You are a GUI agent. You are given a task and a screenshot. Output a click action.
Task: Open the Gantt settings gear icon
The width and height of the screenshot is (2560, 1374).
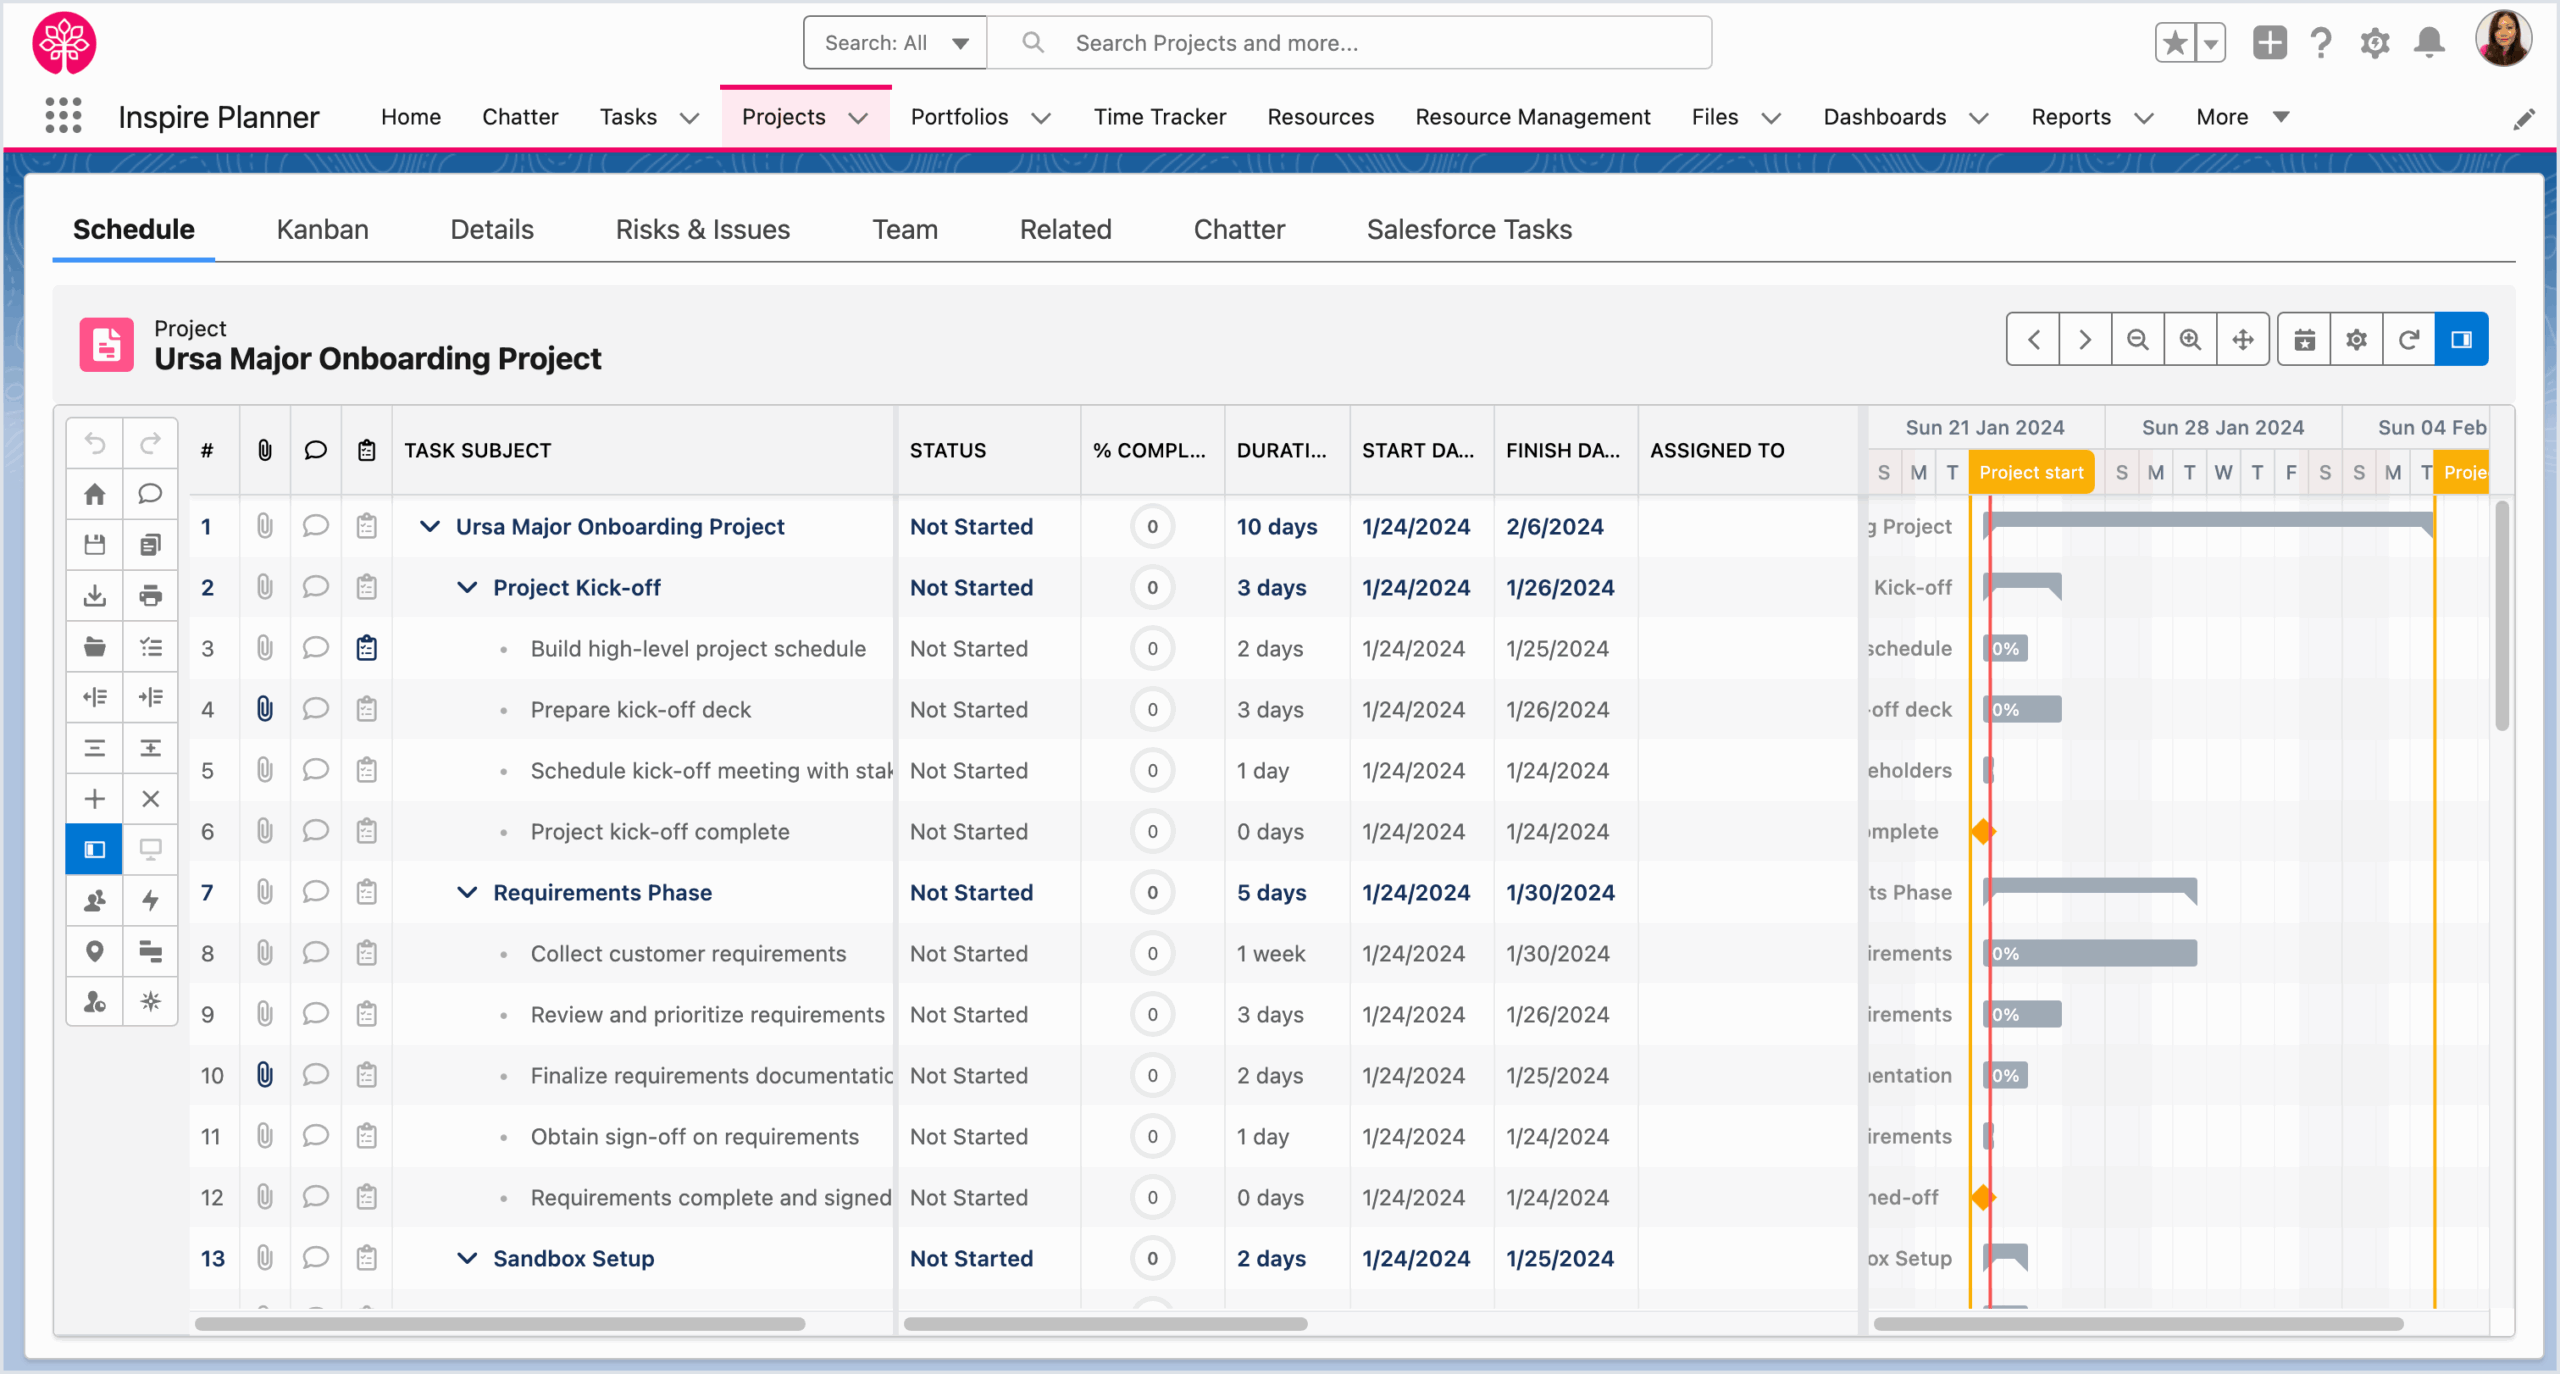coord(2355,338)
